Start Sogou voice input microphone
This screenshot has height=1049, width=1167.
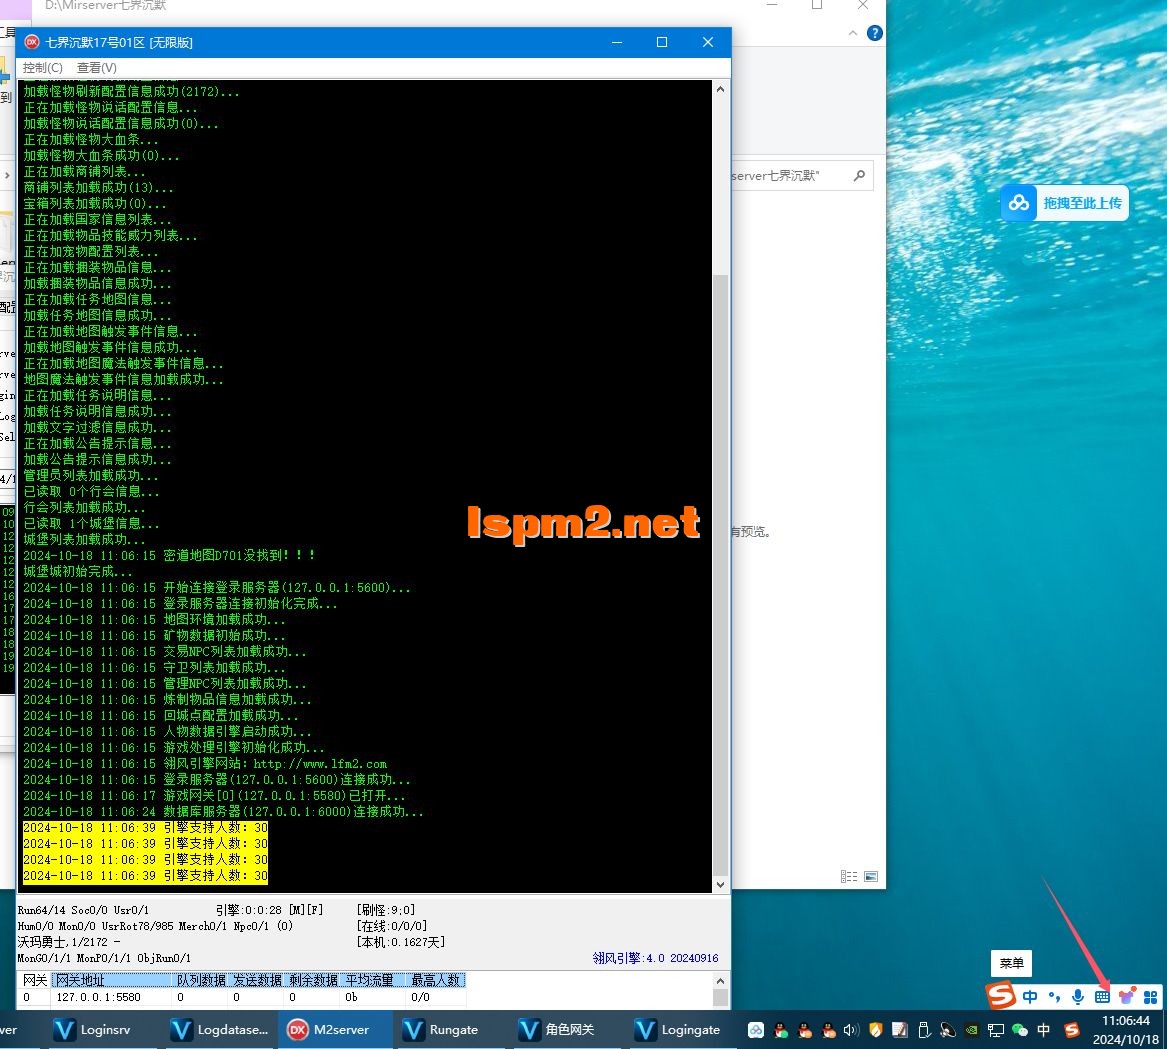point(1078,996)
